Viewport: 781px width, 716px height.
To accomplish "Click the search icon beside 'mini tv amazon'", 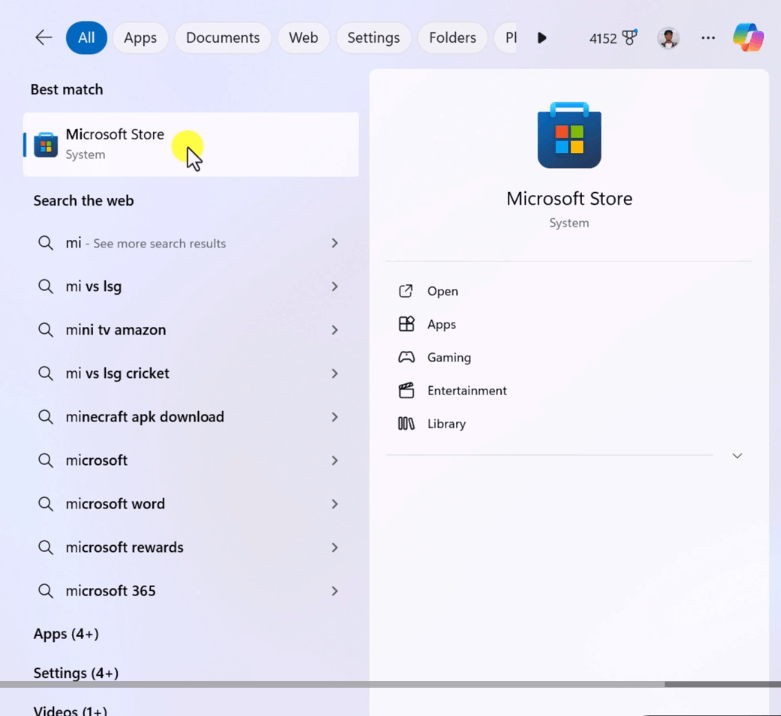I will pos(45,330).
